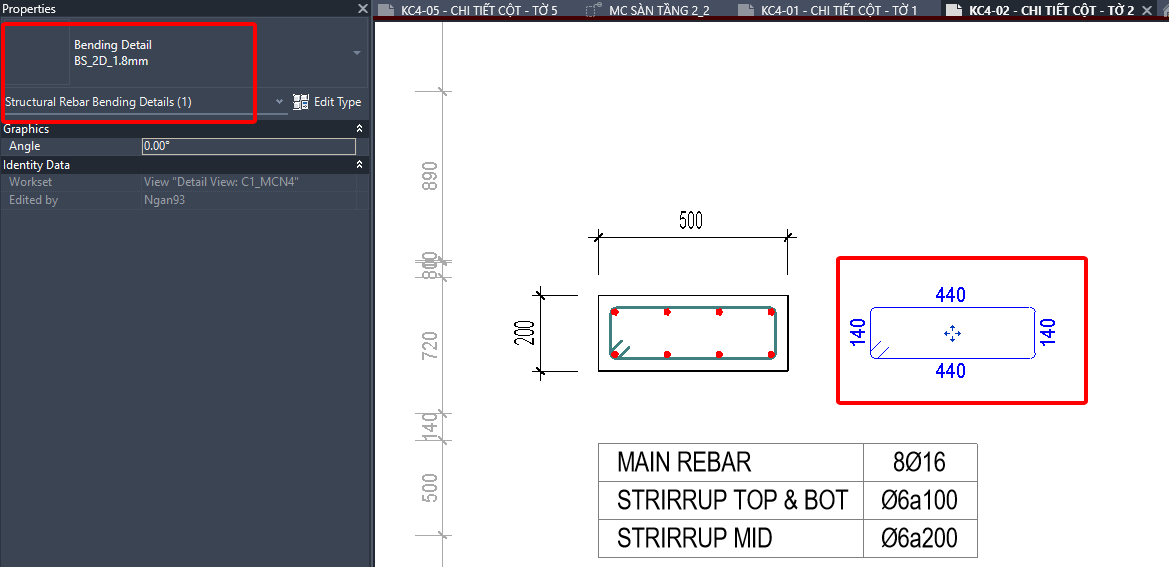Click the Angle property label
The width and height of the screenshot is (1169, 567).
25,146
